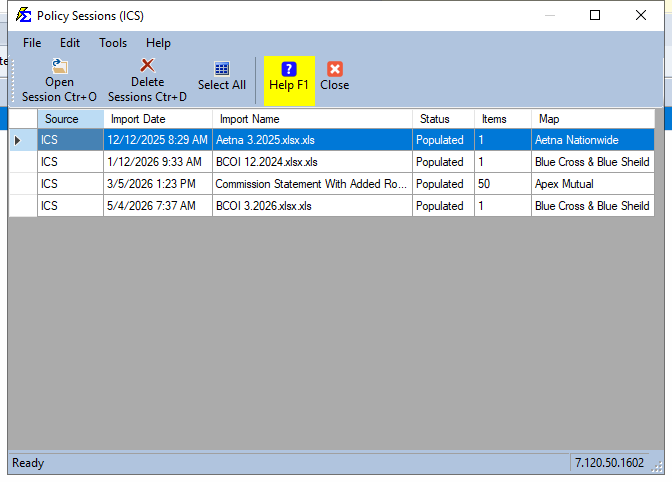Sort by the Source column header
672x482 pixels.
pos(70,119)
